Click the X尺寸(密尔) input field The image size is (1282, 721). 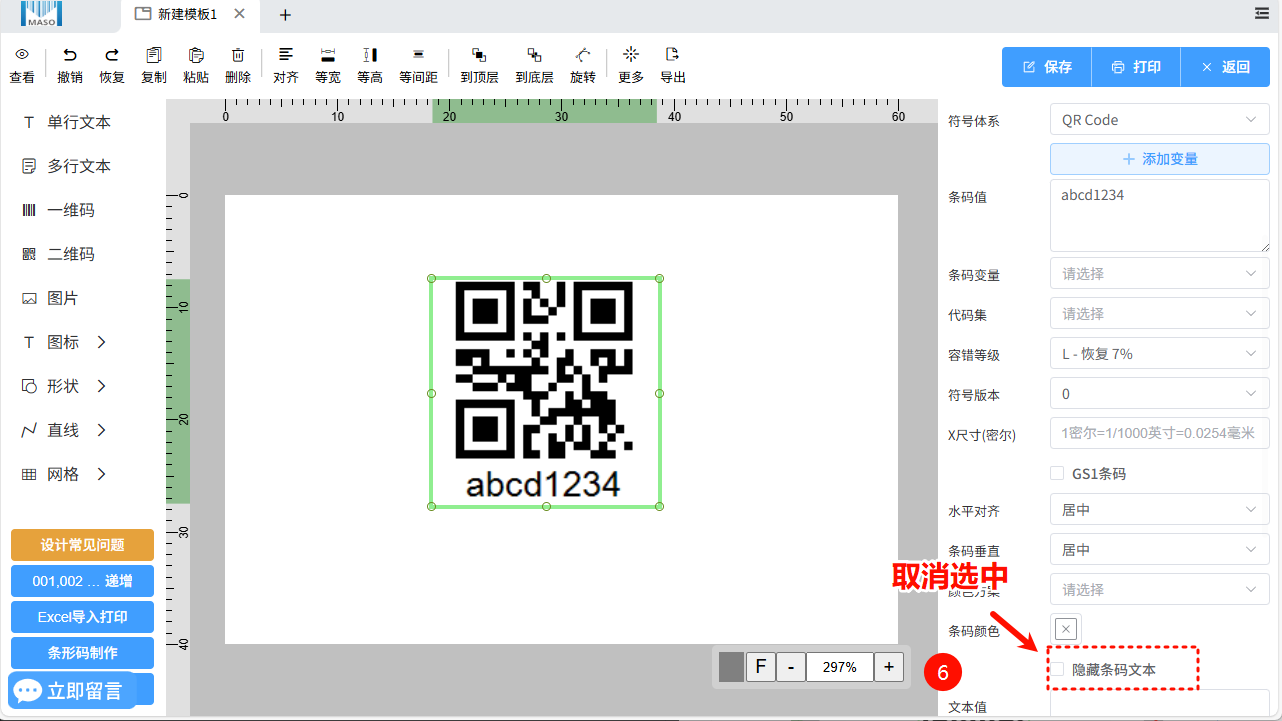click(1159, 434)
